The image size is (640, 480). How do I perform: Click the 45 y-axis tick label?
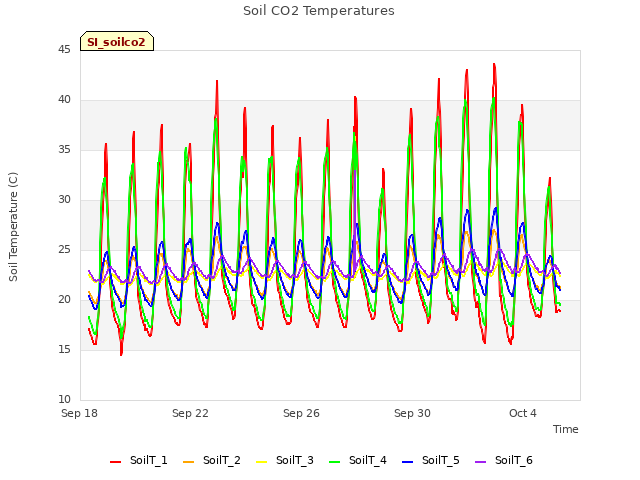(64, 50)
